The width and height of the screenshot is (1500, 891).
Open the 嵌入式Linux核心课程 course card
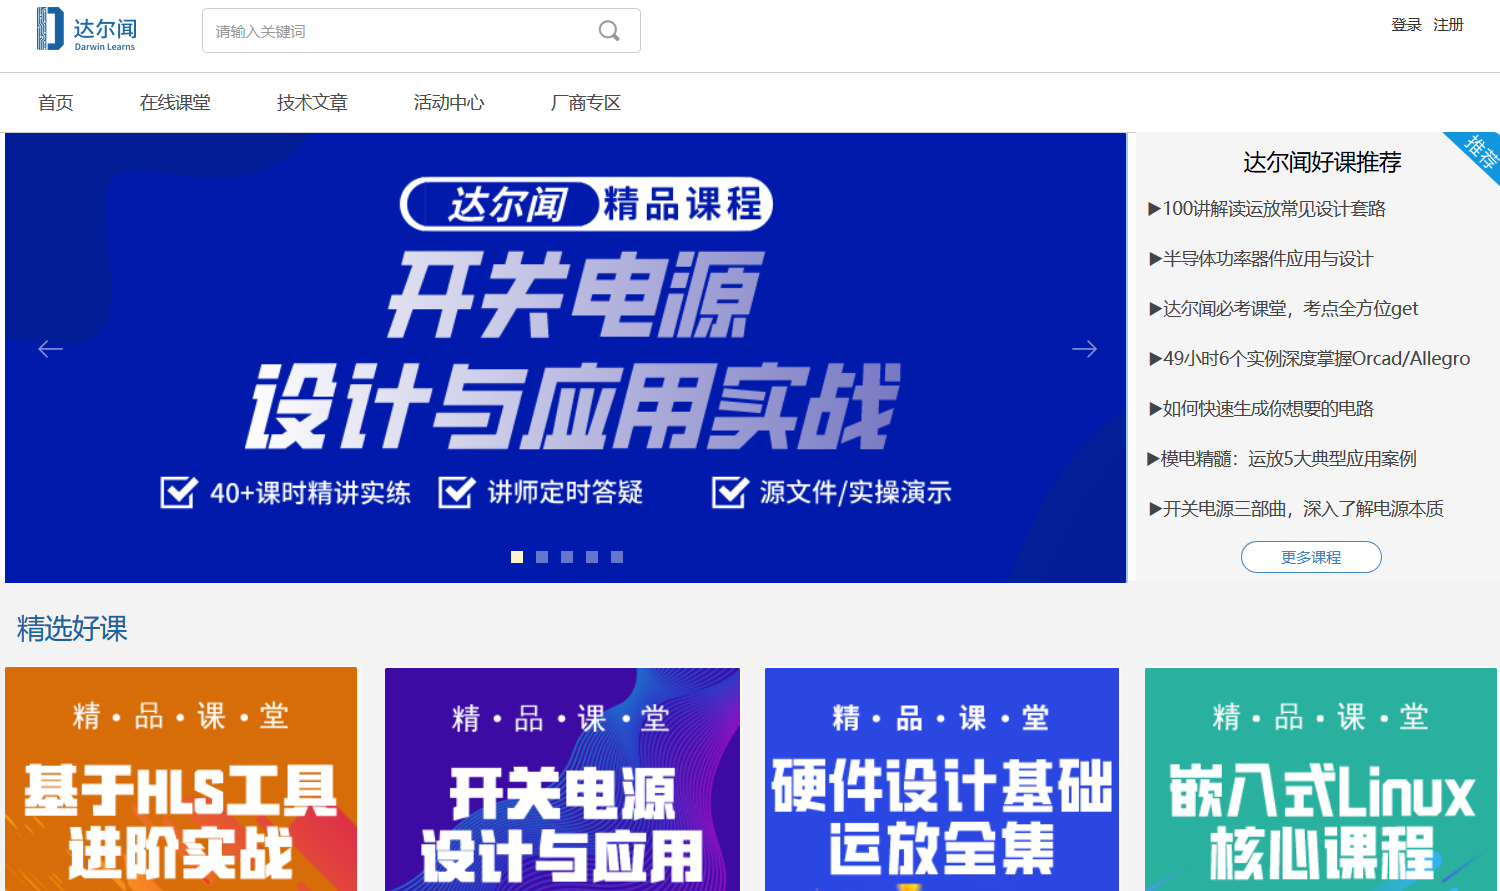click(x=1321, y=779)
